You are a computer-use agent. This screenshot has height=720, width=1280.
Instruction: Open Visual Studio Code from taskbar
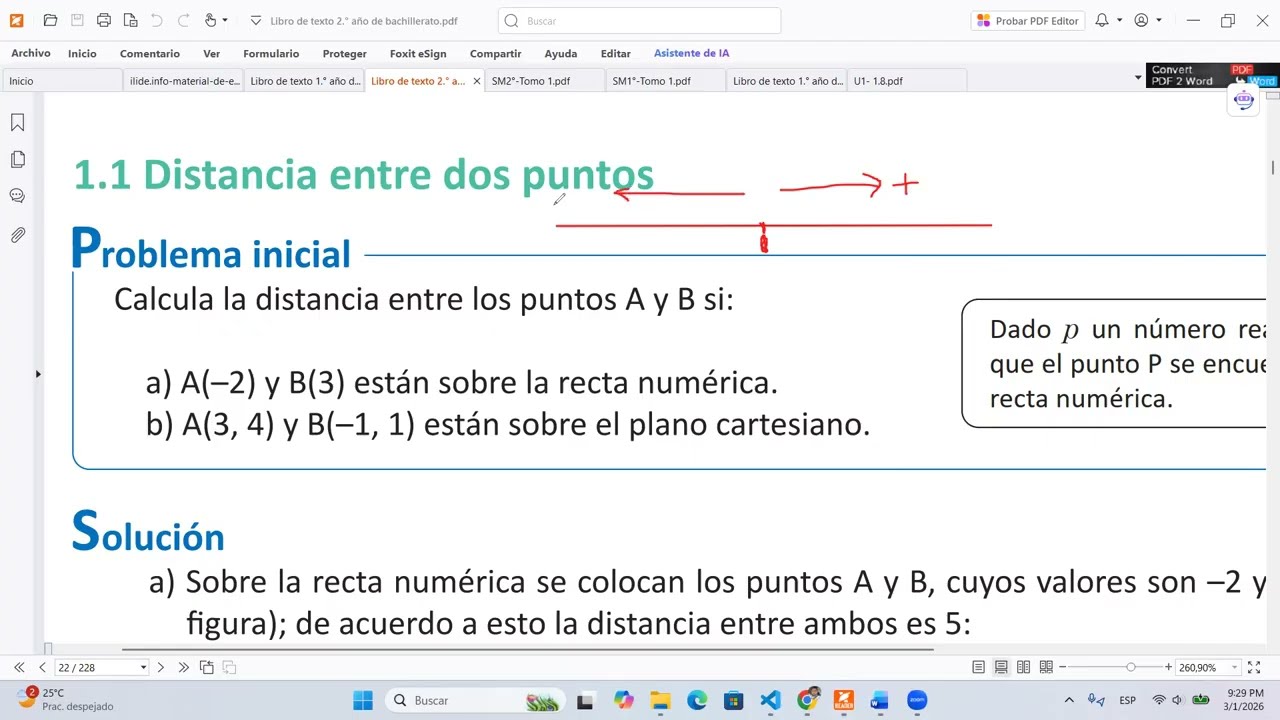(770, 700)
